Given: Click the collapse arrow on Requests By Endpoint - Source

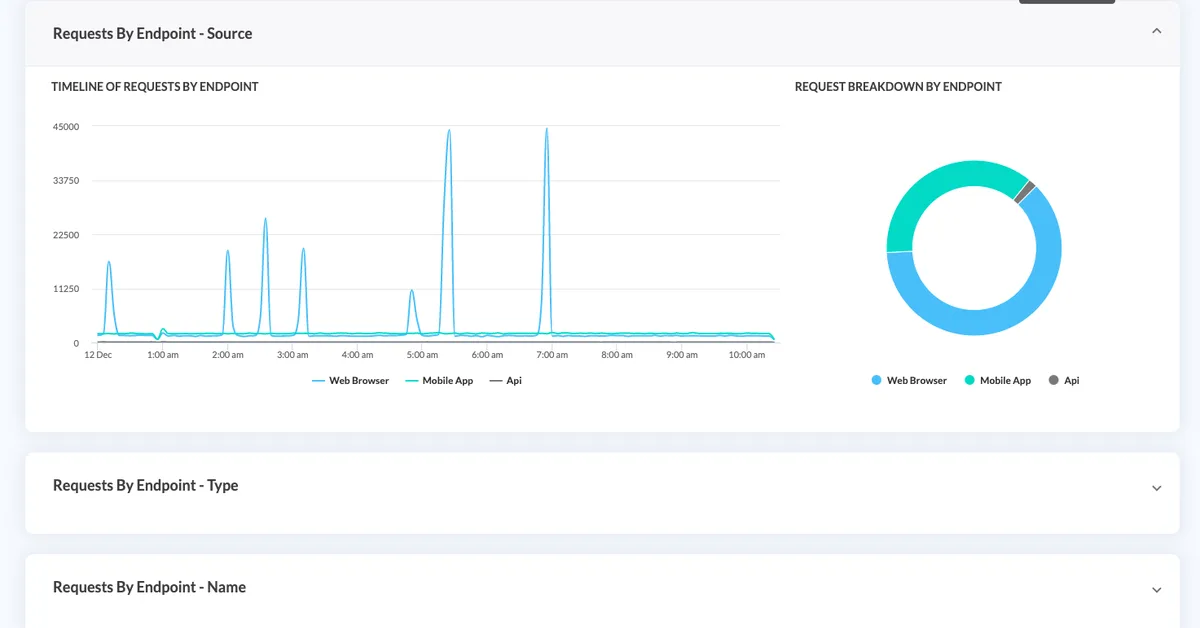Looking at the screenshot, I should tap(1156, 31).
